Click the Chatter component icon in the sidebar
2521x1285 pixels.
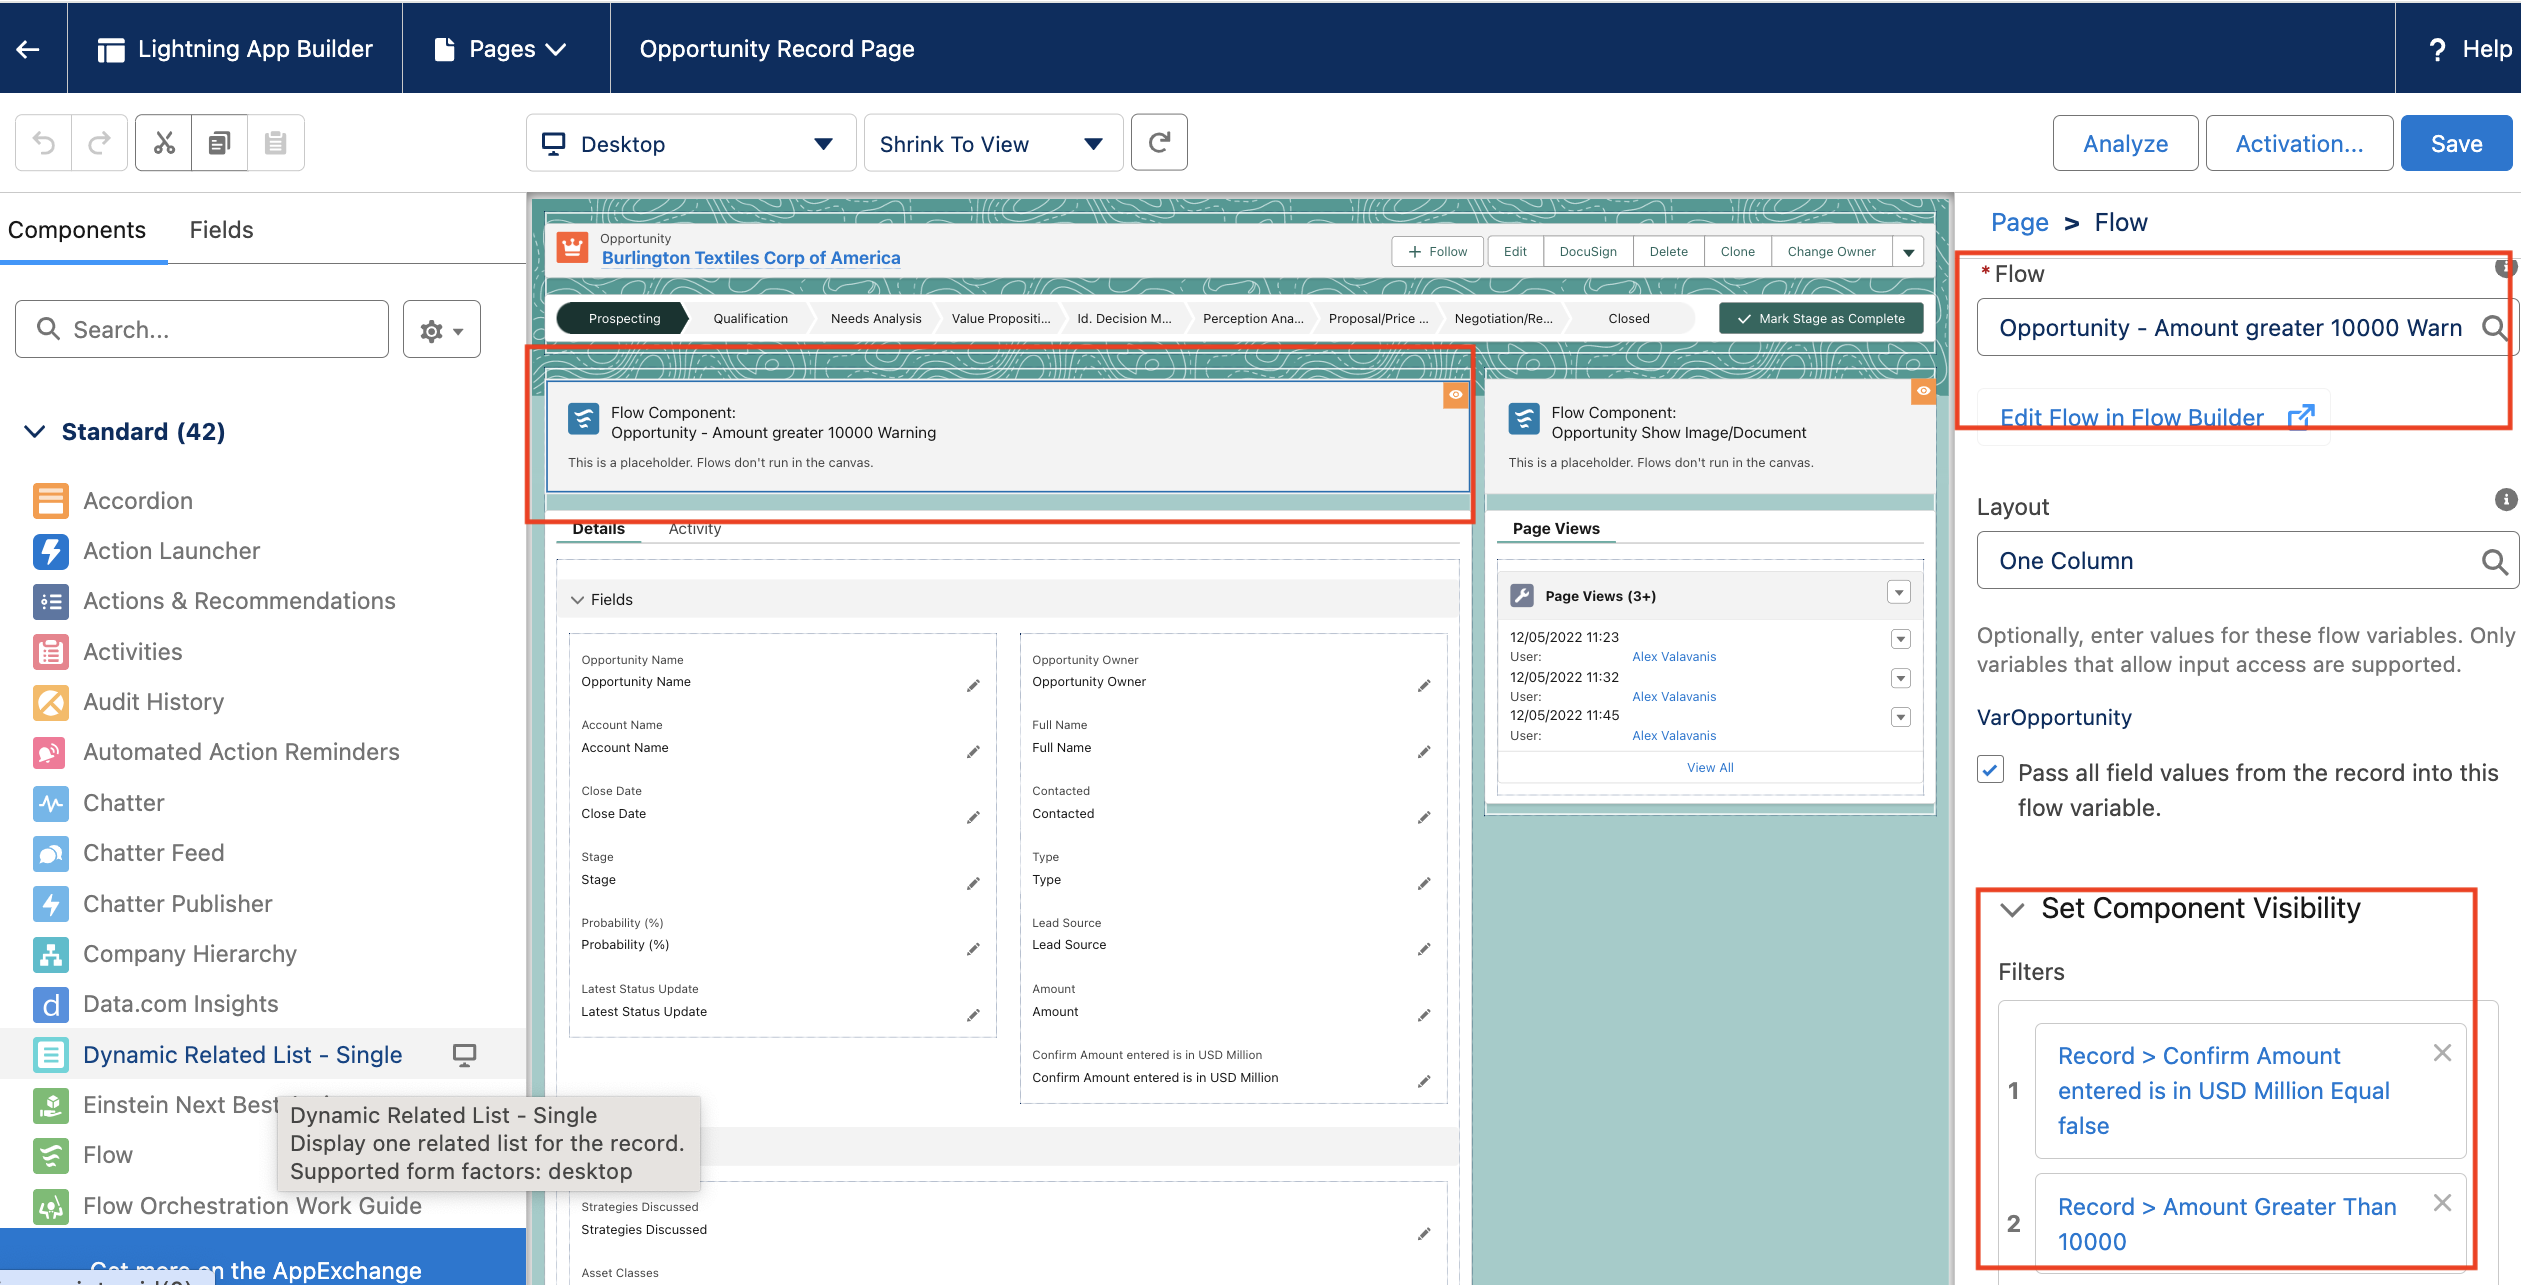[x=50, y=803]
